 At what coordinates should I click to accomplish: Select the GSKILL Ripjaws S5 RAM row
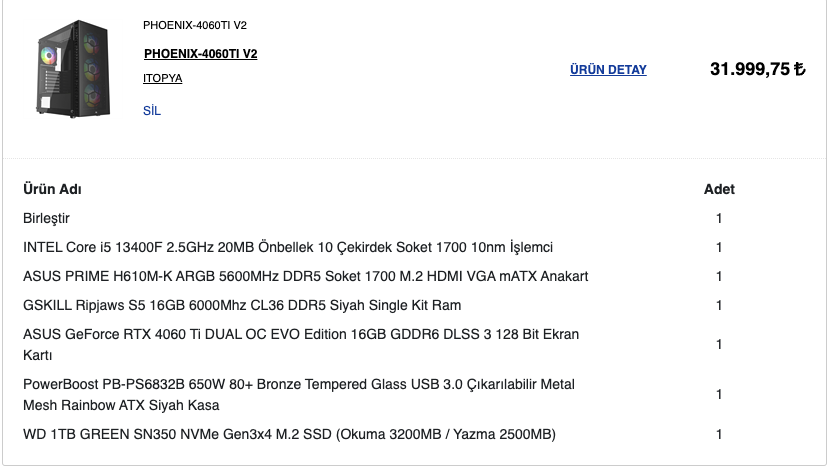tap(242, 305)
